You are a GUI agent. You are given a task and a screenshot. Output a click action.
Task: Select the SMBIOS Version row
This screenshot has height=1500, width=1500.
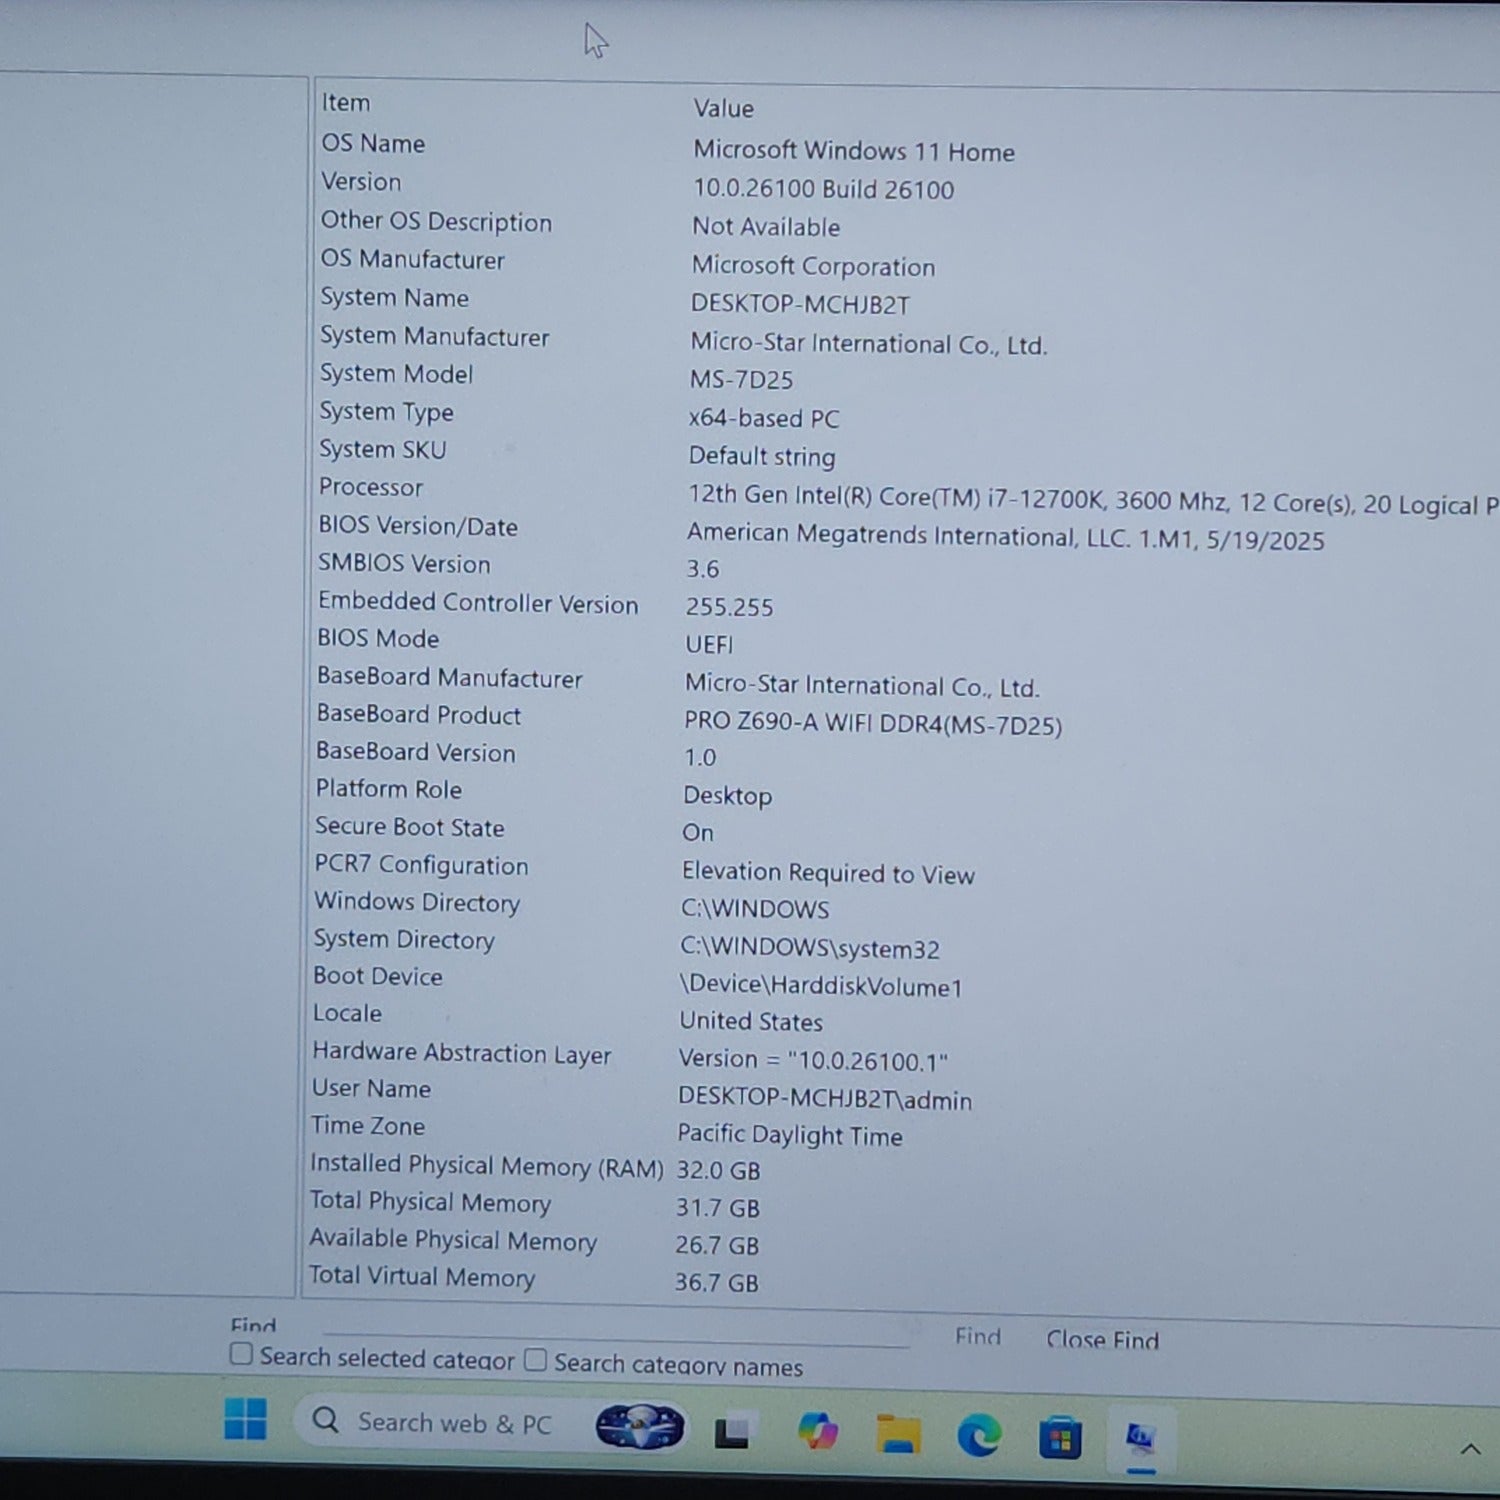404,564
